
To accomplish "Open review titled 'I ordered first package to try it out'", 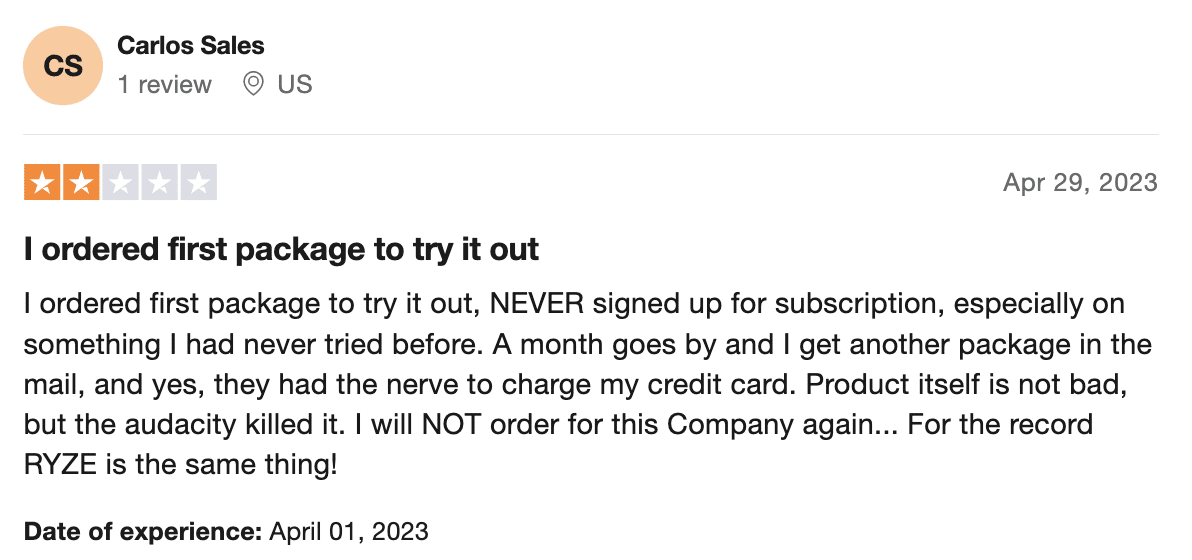I will tap(281, 249).
